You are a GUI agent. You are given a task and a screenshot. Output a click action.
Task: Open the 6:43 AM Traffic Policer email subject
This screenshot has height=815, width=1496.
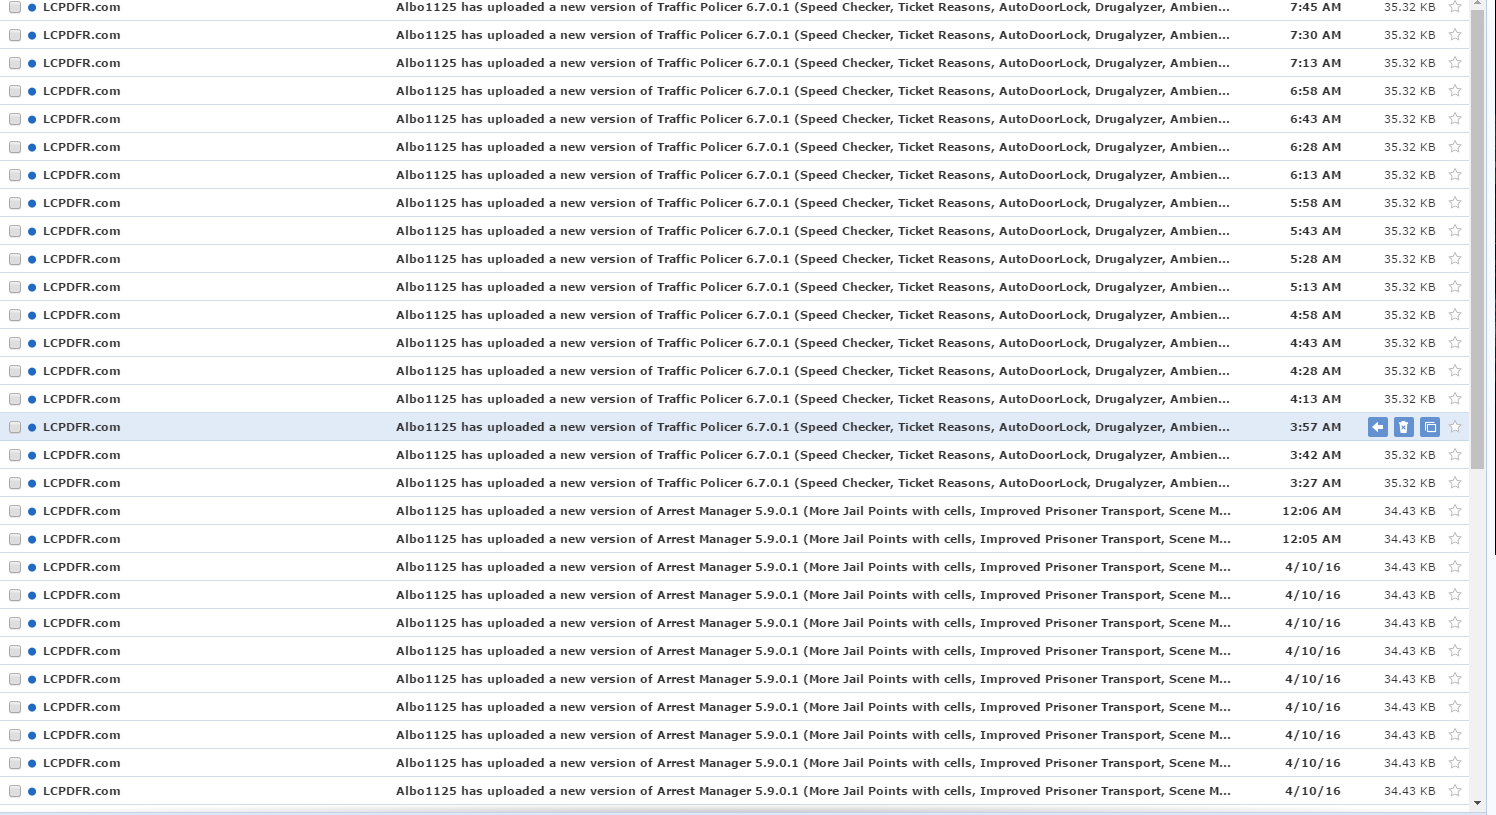813,119
